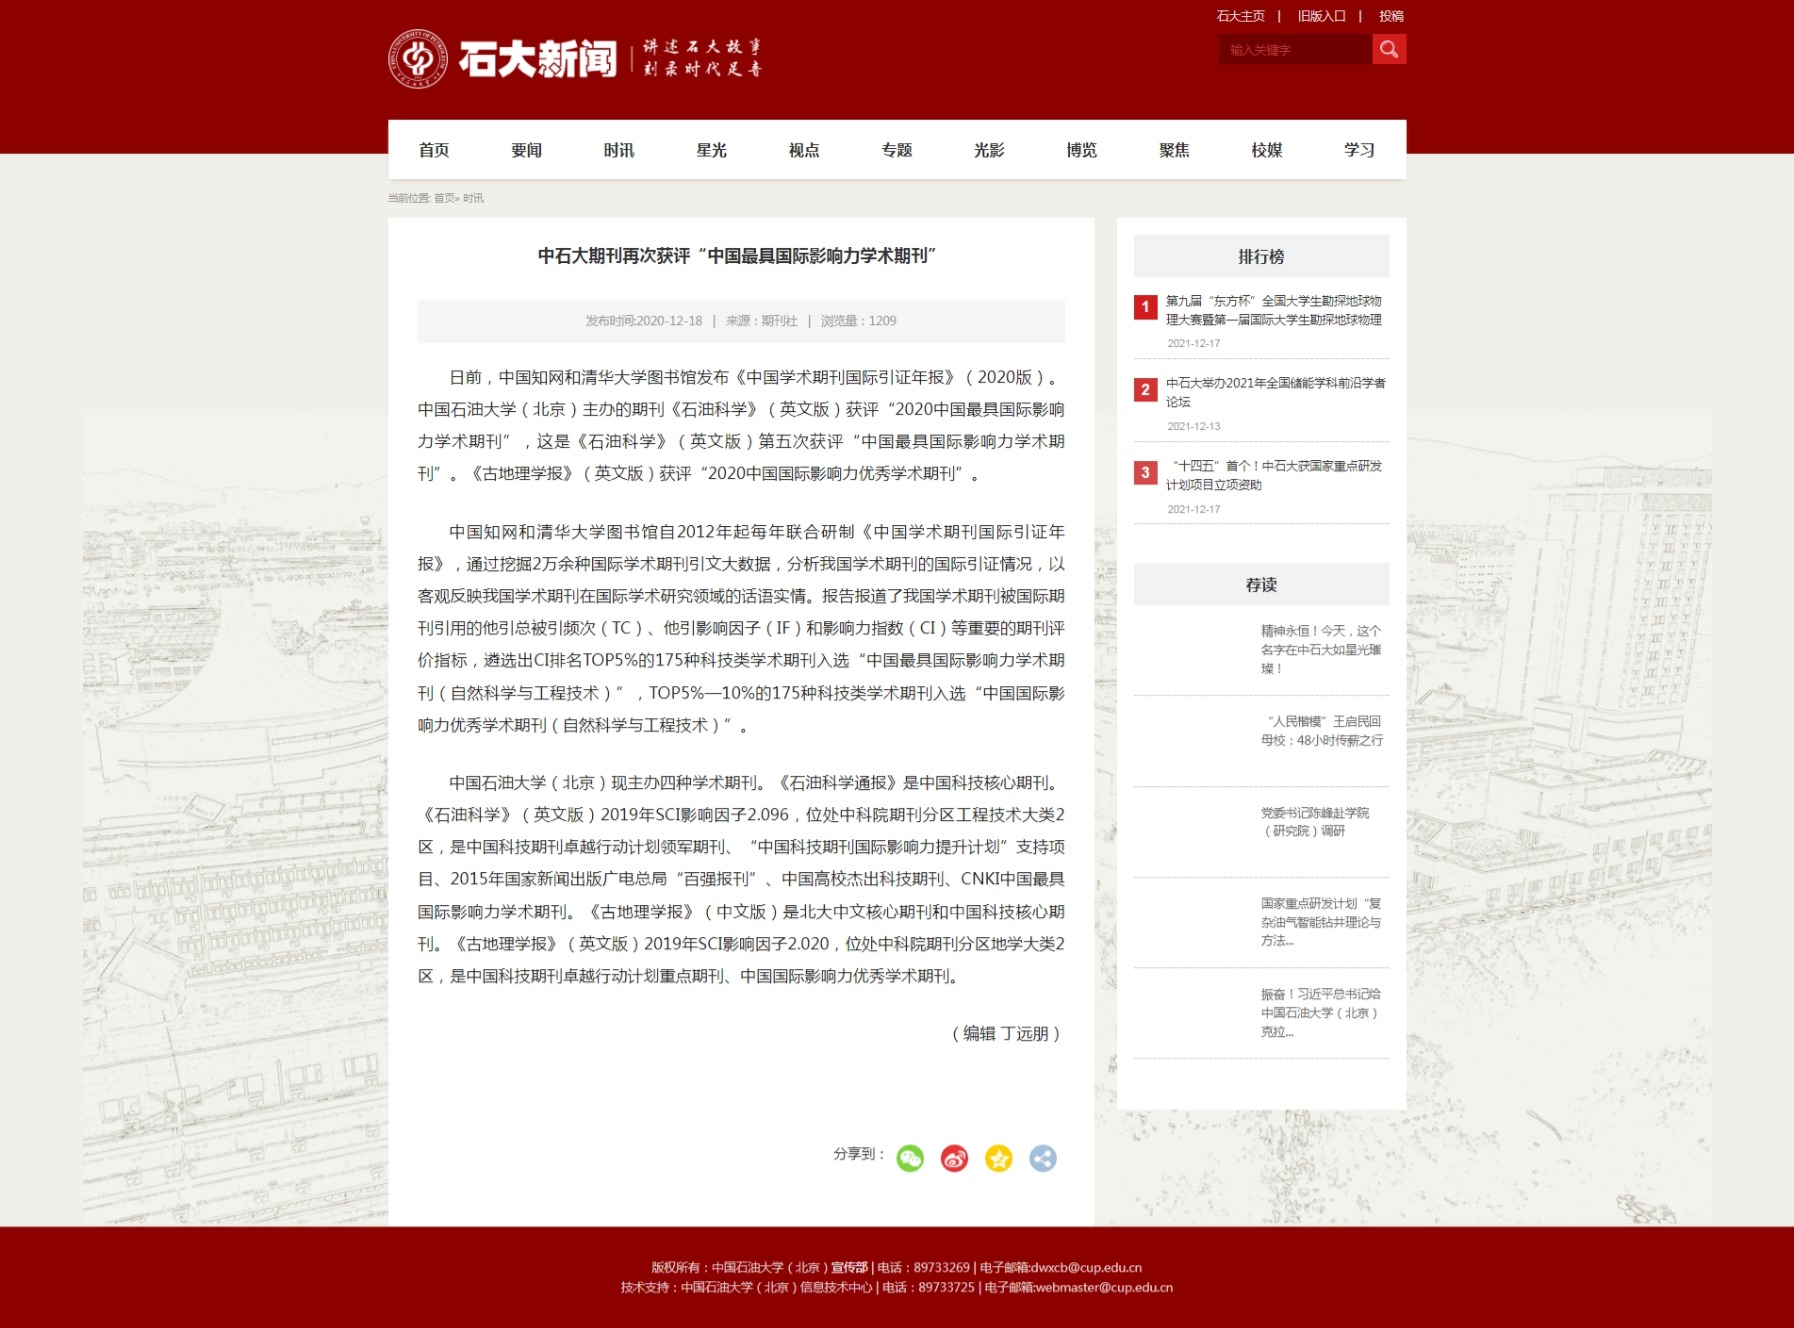1794x1328 pixels.
Task: Open the 旧版入口 link
Action: point(1321,16)
